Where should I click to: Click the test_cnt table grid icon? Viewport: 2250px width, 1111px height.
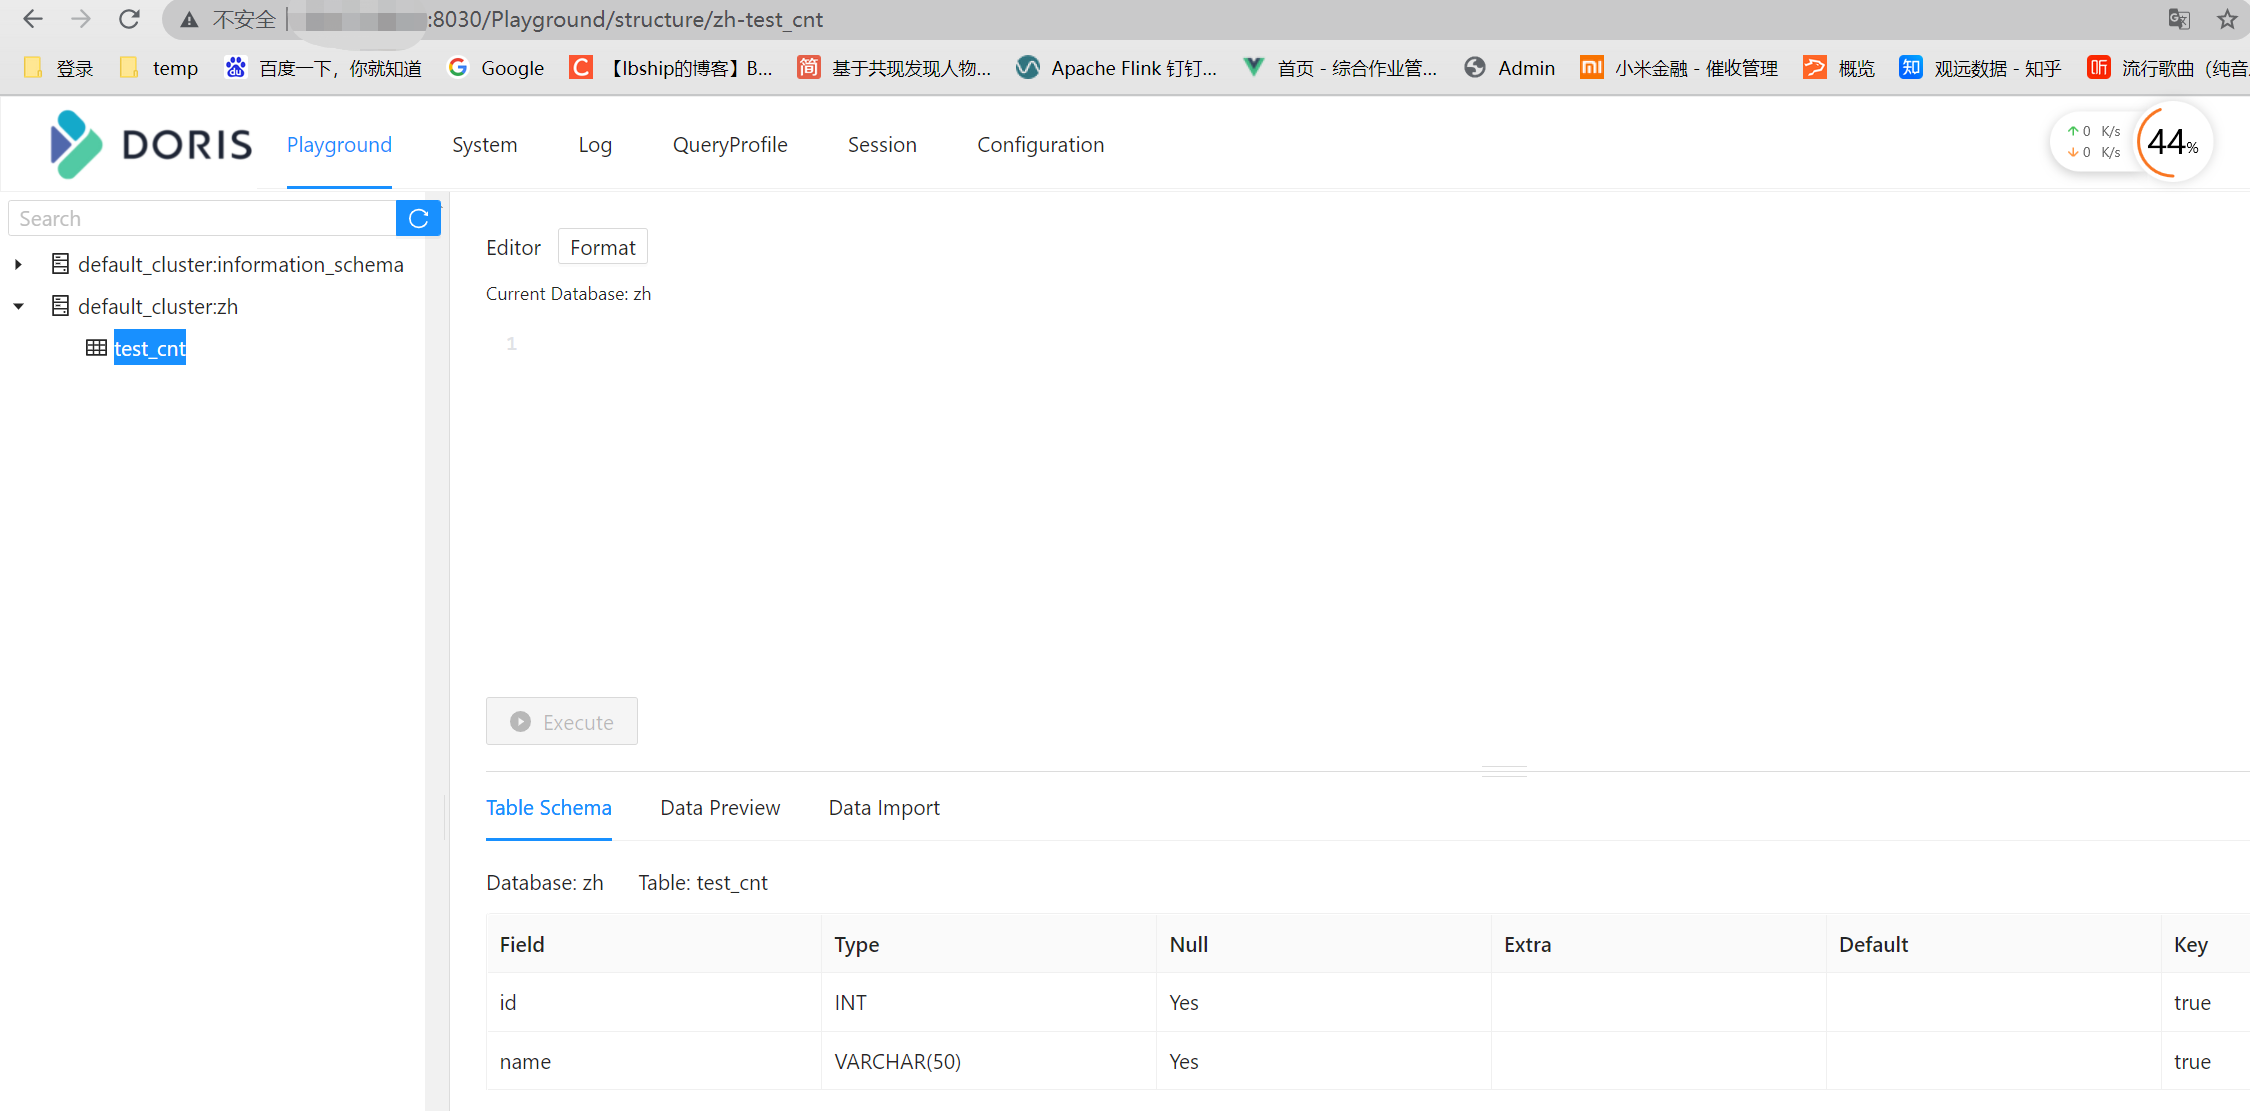pyautogui.click(x=96, y=348)
